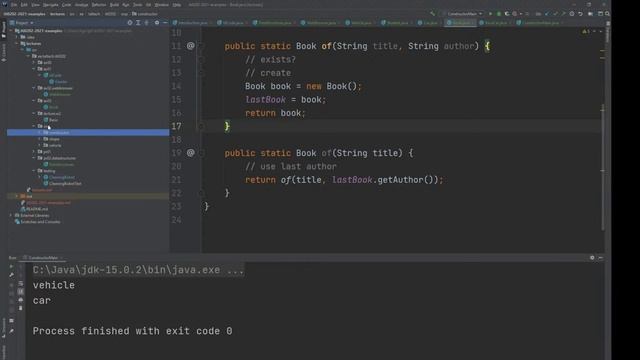This screenshot has width=640, height=360.
Task: Click the java.exe command line in console
Action: (138, 270)
